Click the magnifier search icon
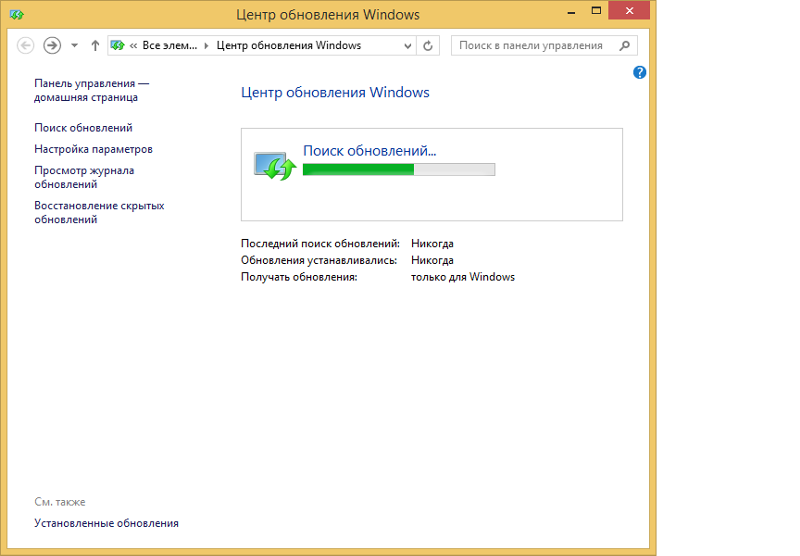800x556 pixels. [624, 45]
